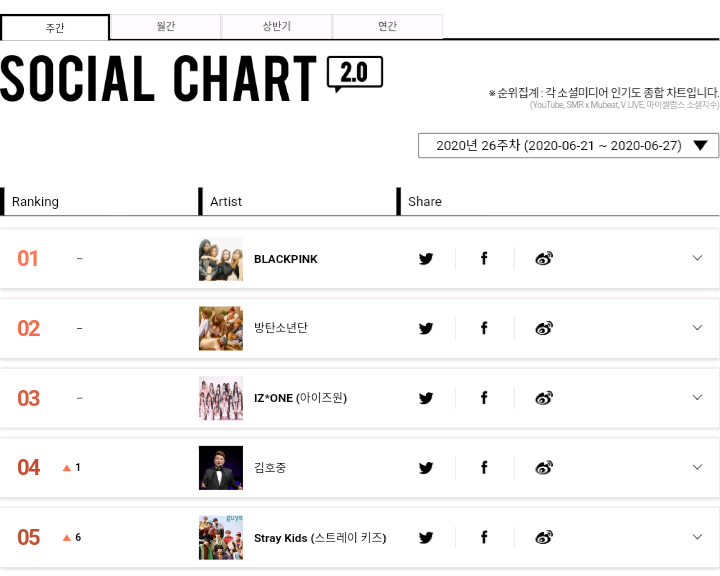Expand the IZ*ONE ranking details
Viewport: 720px width, 576px height.
pyautogui.click(x=698, y=397)
